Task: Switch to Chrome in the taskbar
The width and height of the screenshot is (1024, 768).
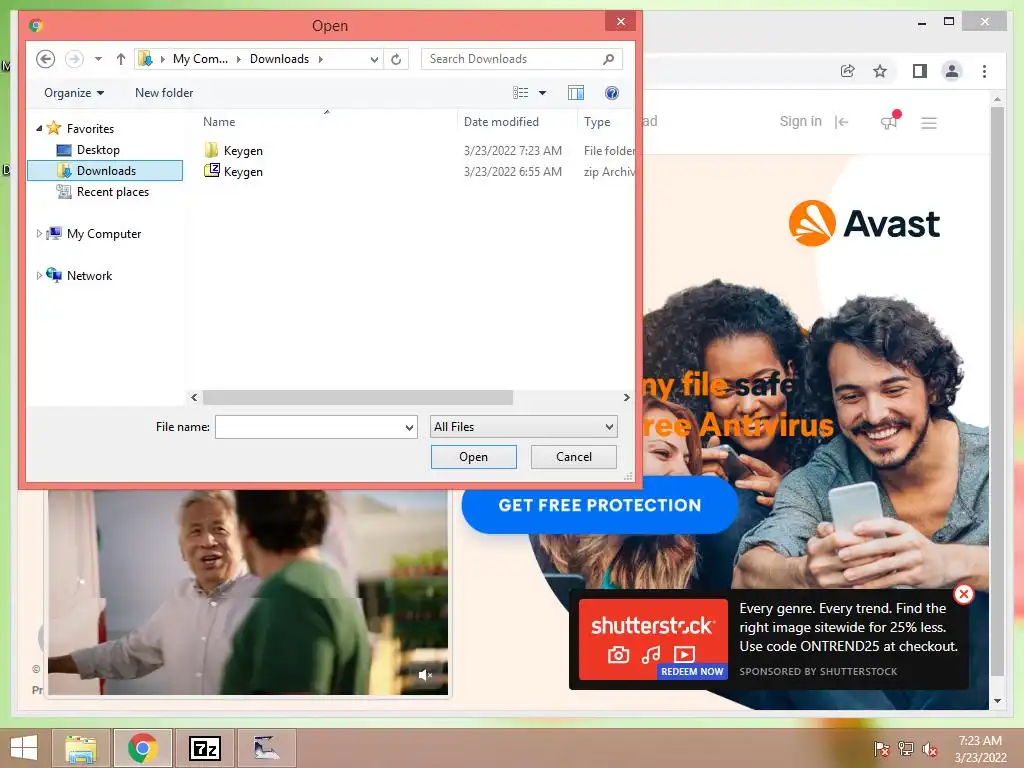Action: coord(143,748)
